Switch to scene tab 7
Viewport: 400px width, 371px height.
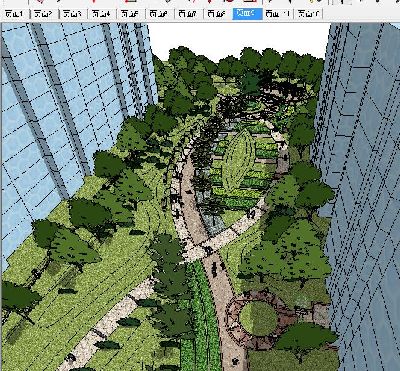coord(188,14)
